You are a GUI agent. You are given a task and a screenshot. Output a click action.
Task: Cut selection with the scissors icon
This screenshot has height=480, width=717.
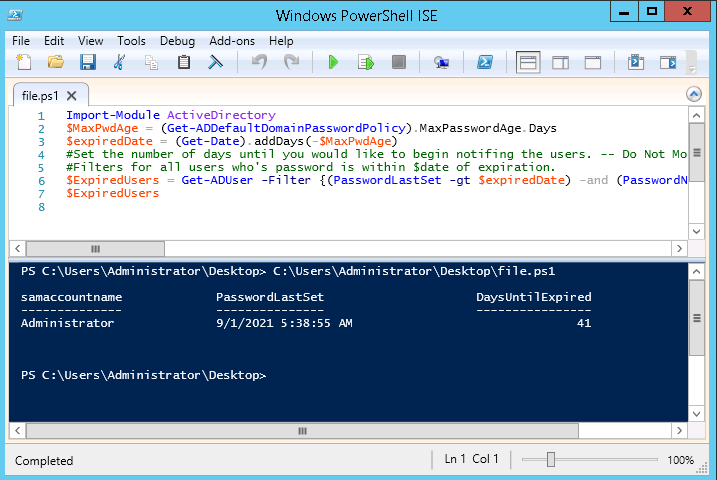click(119, 62)
